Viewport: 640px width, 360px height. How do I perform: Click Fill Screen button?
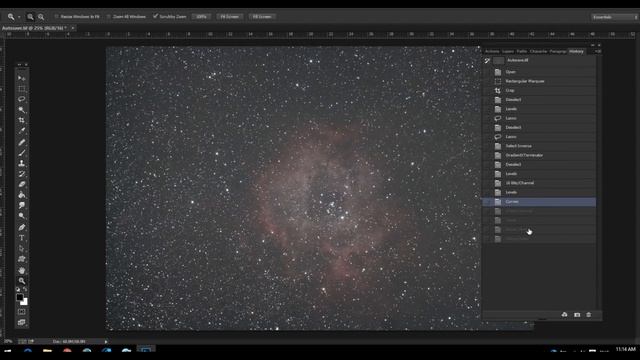pos(262,17)
